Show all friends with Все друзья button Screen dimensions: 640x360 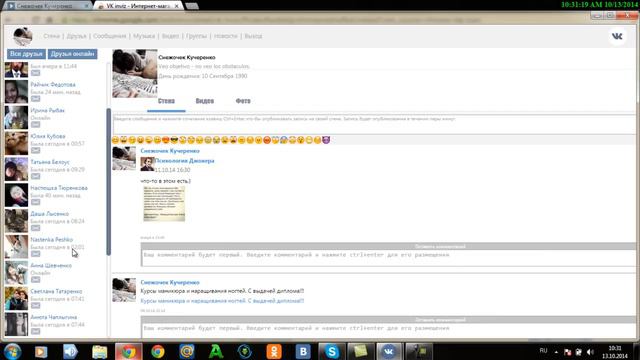point(26,54)
